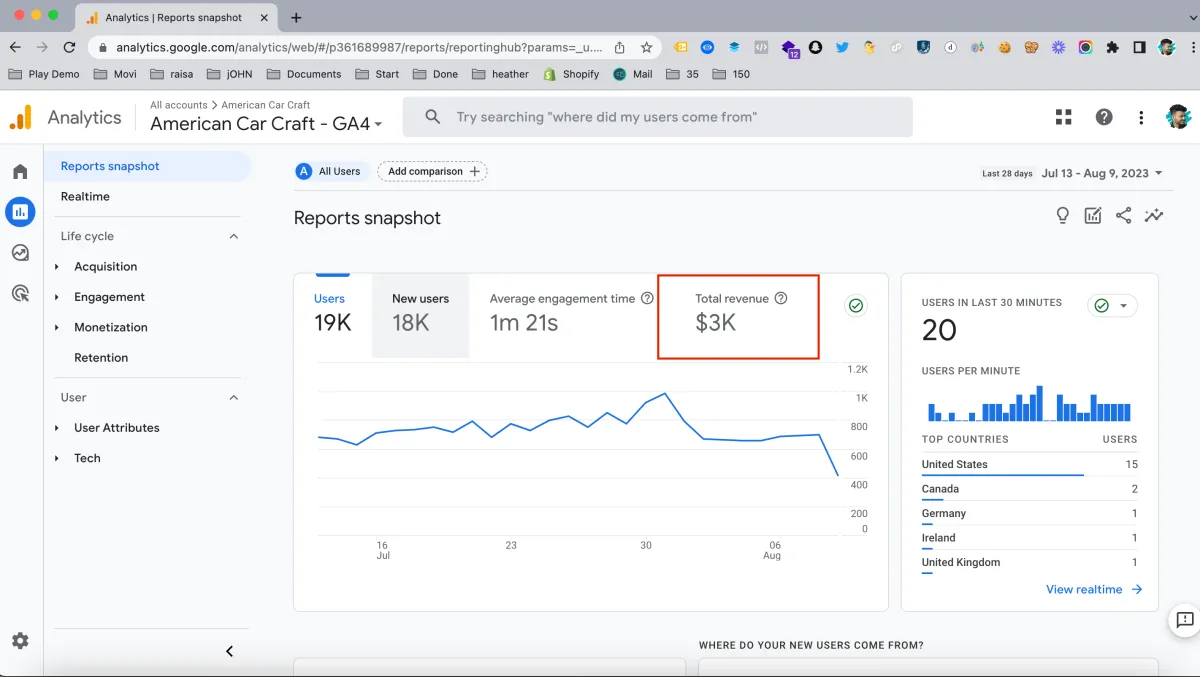Viewport: 1200px width, 677px height.
Task: Expand the Tech tree item
Action: pos(57,458)
